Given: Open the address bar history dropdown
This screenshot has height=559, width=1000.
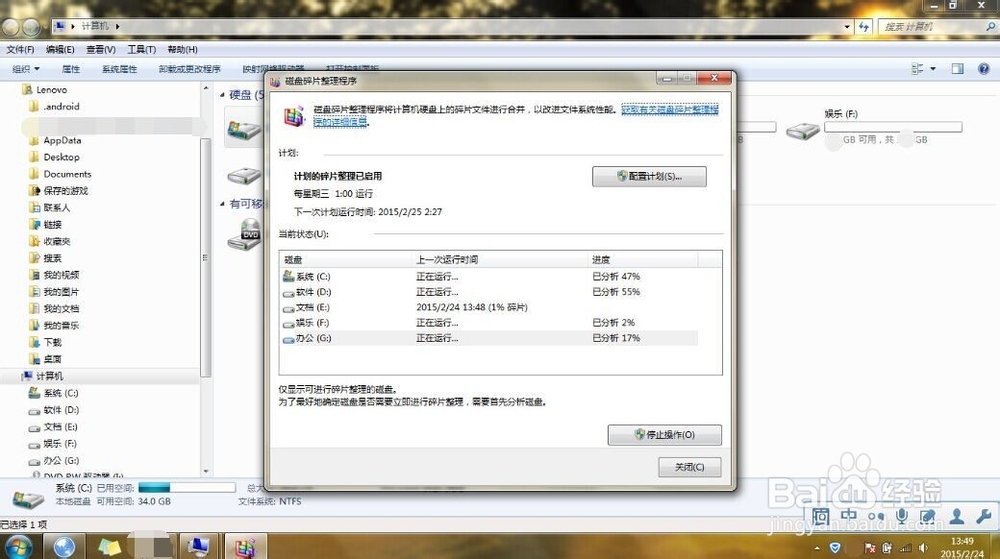Looking at the screenshot, I should pyautogui.click(x=847, y=27).
